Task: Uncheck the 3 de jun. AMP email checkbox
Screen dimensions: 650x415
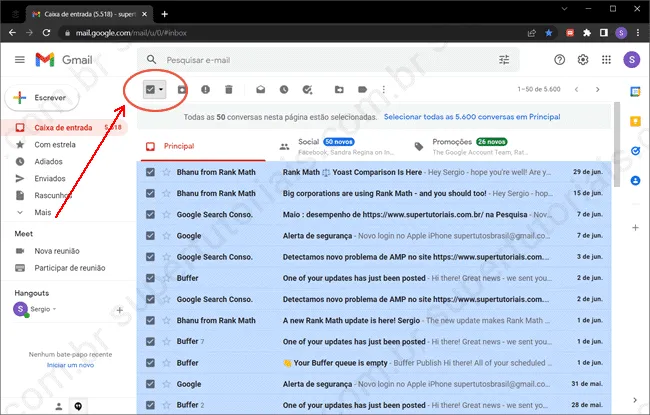Action: click(x=150, y=257)
